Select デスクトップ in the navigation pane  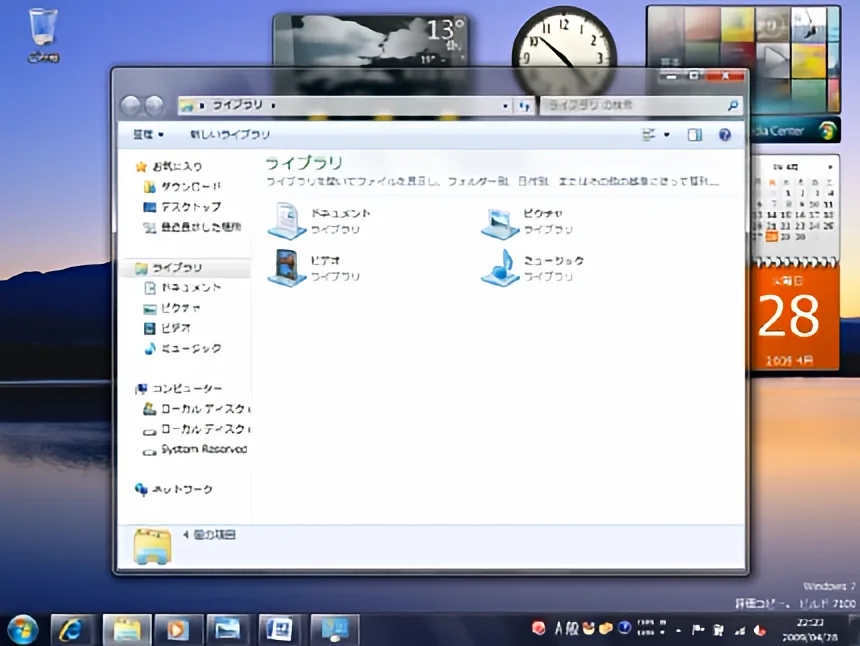coord(190,207)
